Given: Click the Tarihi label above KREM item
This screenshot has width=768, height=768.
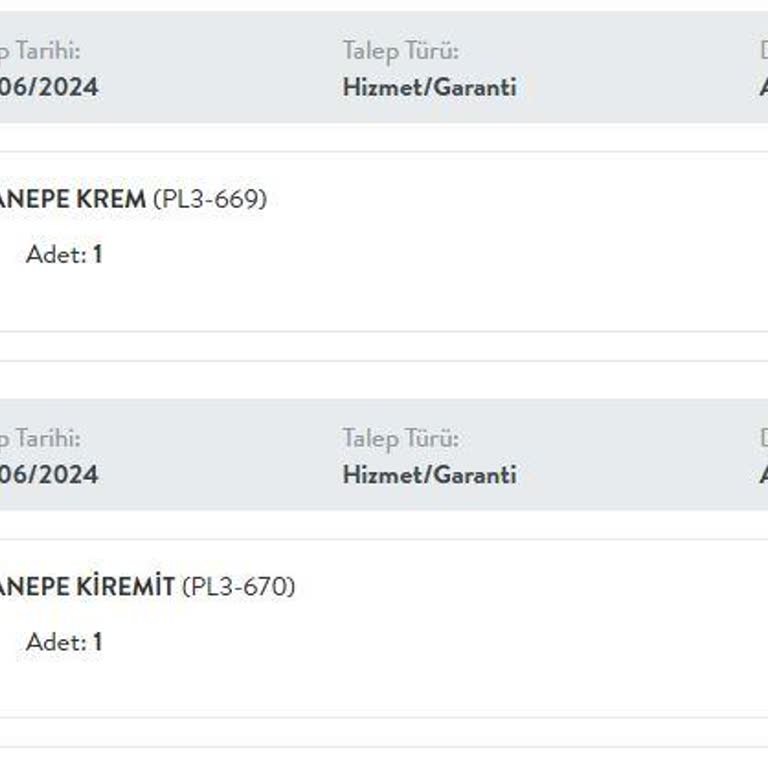Looking at the screenshot, I should click(45, 51).
